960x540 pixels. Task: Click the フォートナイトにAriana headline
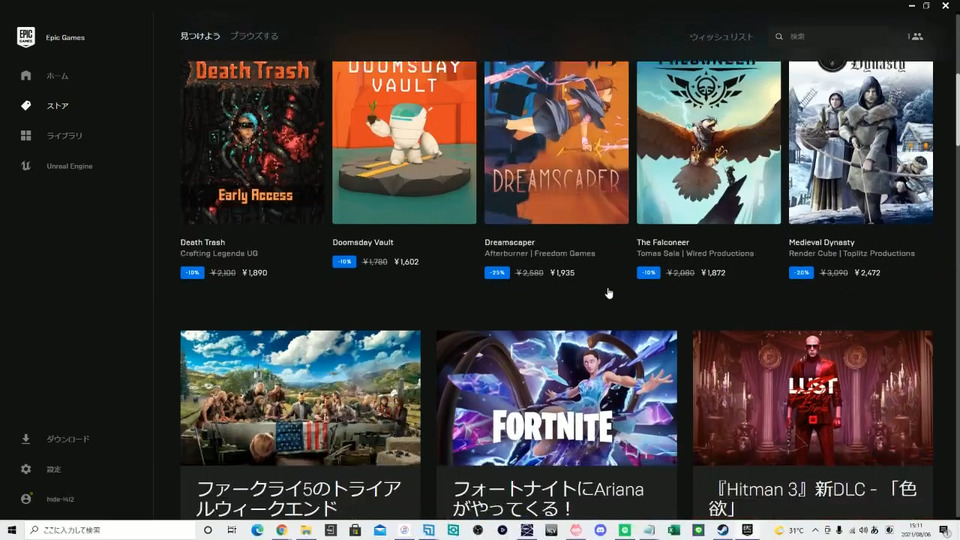(x=548, y=498)
